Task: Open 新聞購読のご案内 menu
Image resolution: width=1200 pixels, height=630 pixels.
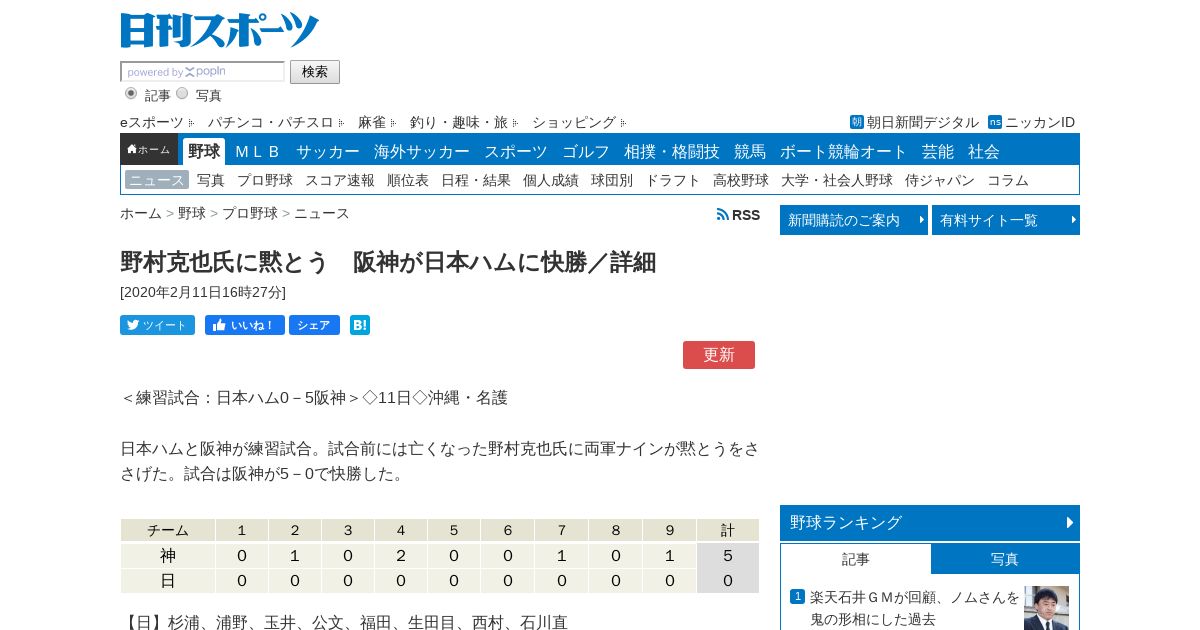Action: (x=854, y=220)
